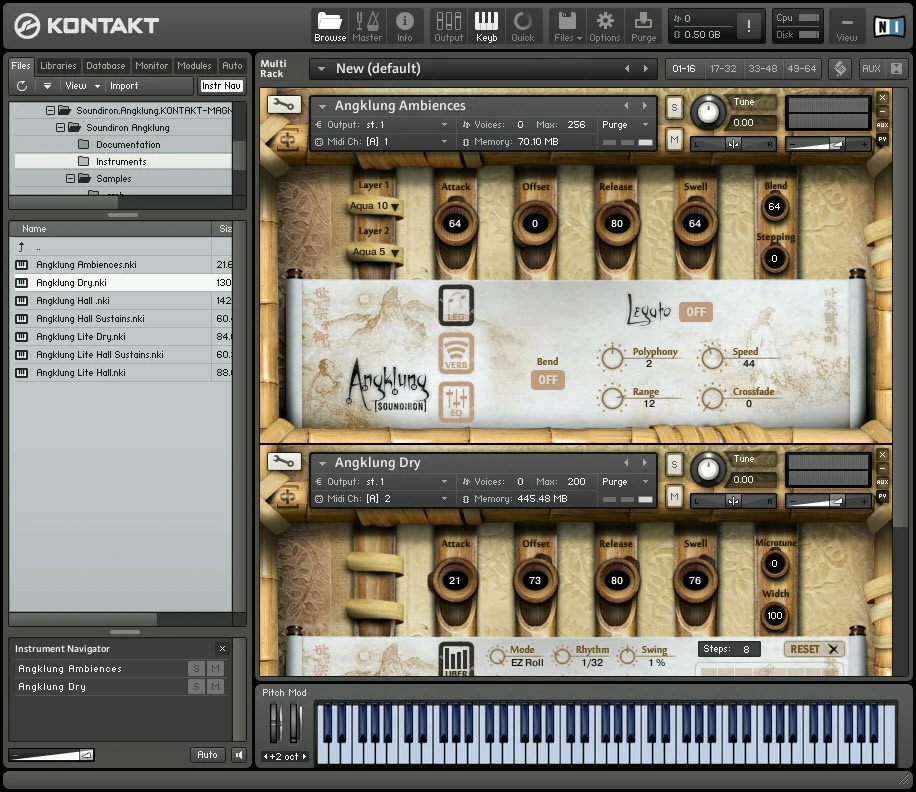
Task: Show the Info pane icon
Action: pyautogui.click(x=404, y=27)
